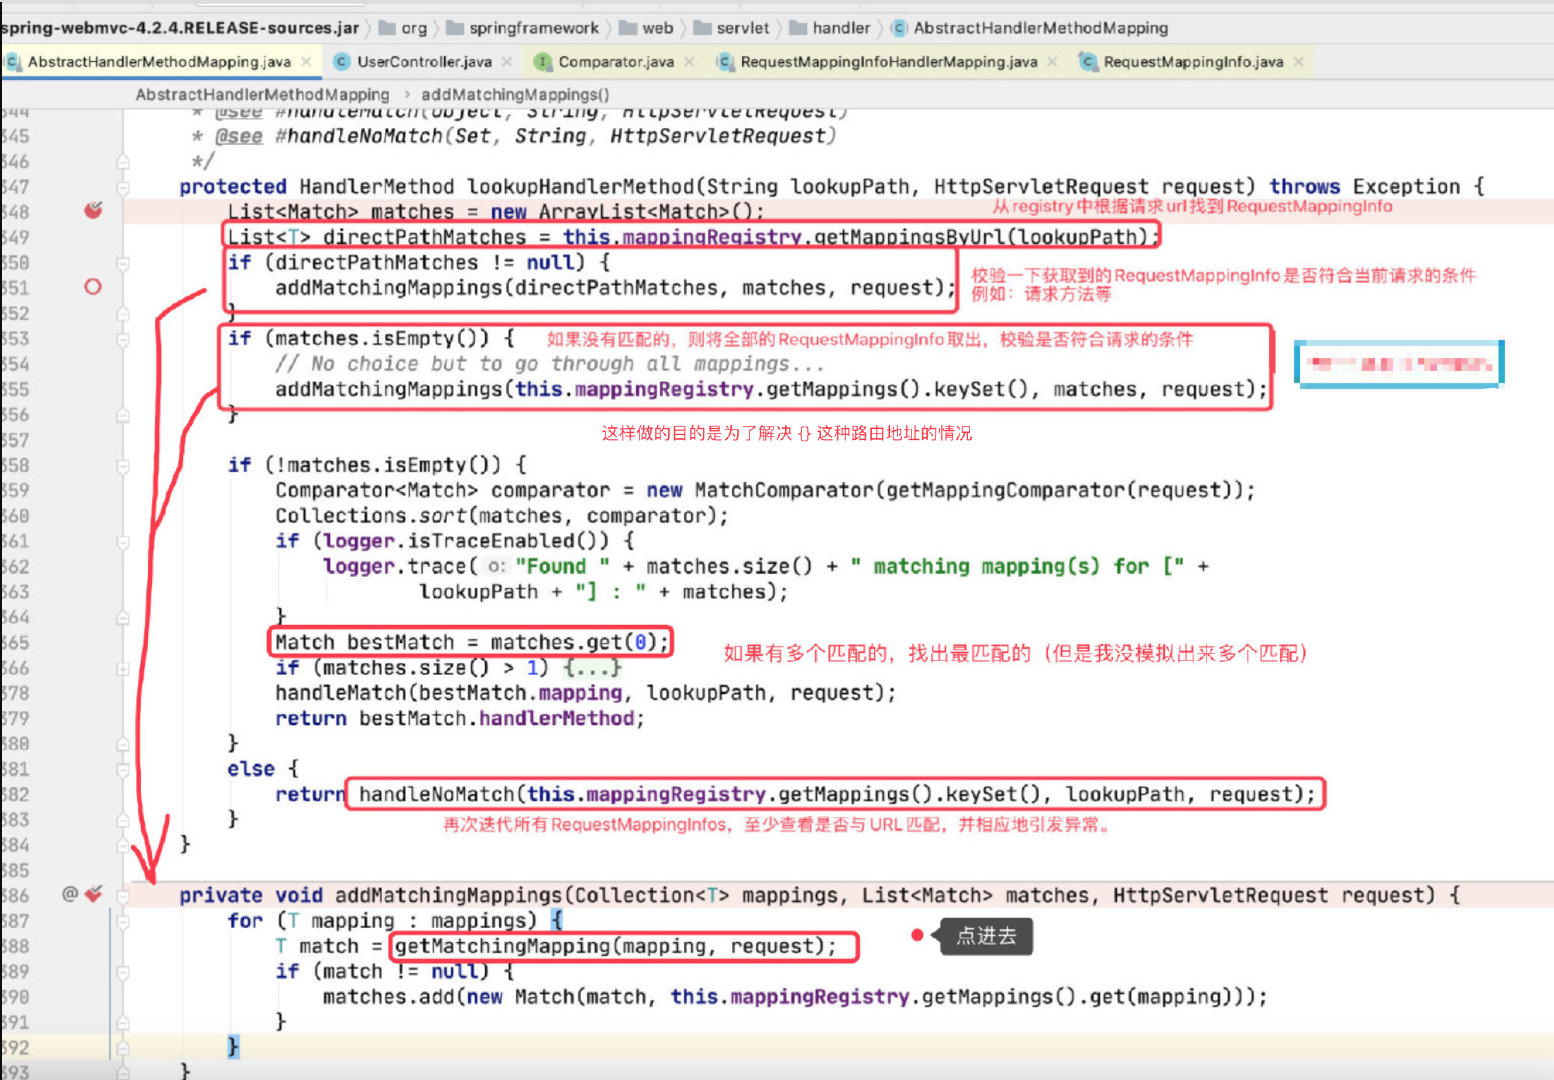Click the "Found " string literal in logger.trace
Viewport: 1554px width, 1080px height.
(x=563, y=566)
